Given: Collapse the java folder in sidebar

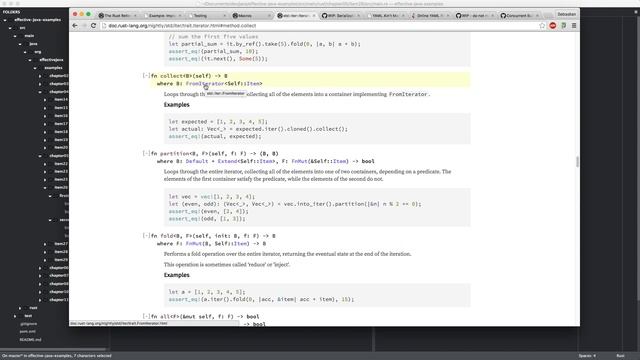Looking at the screenshot, I should pyautogui.click(x=20, y=44).
